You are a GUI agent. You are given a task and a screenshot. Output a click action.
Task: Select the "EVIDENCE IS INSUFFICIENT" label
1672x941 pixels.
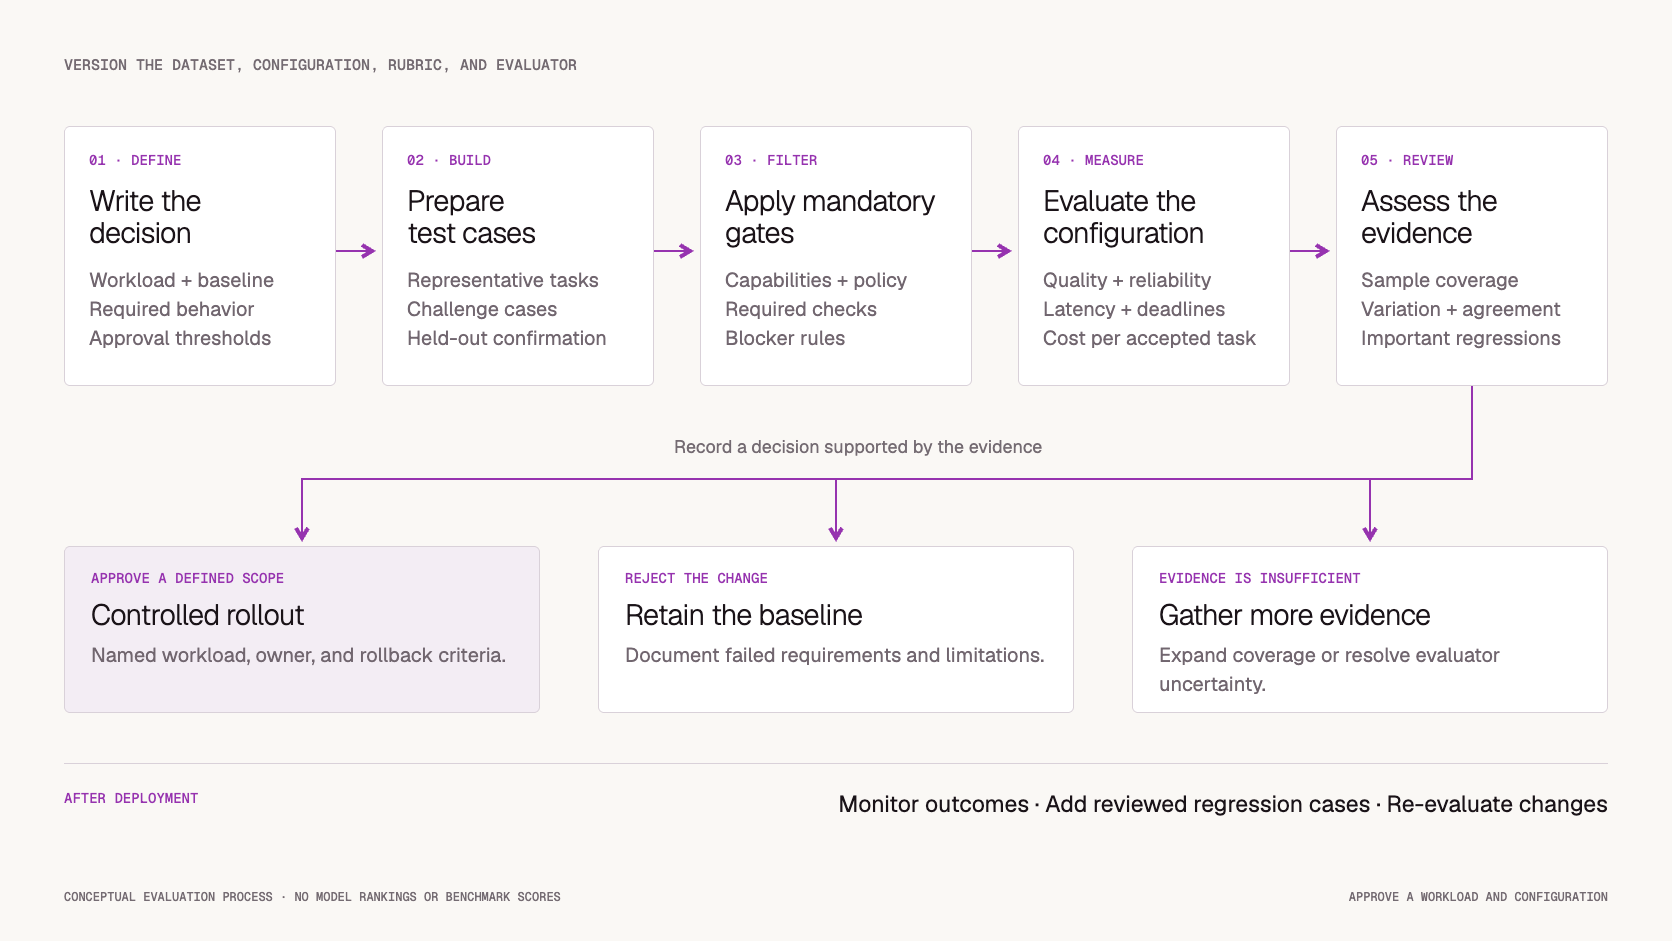[1259, 578]
